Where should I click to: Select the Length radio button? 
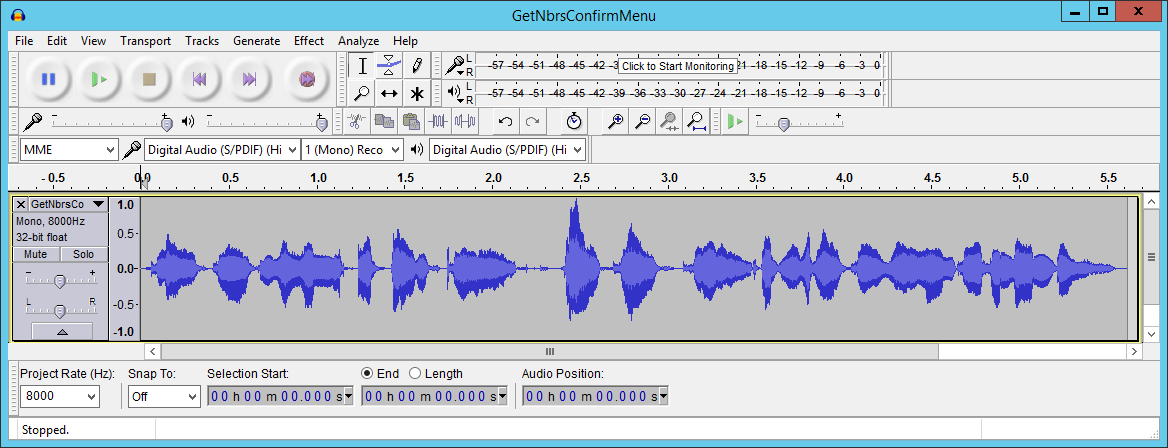(415, 373)
